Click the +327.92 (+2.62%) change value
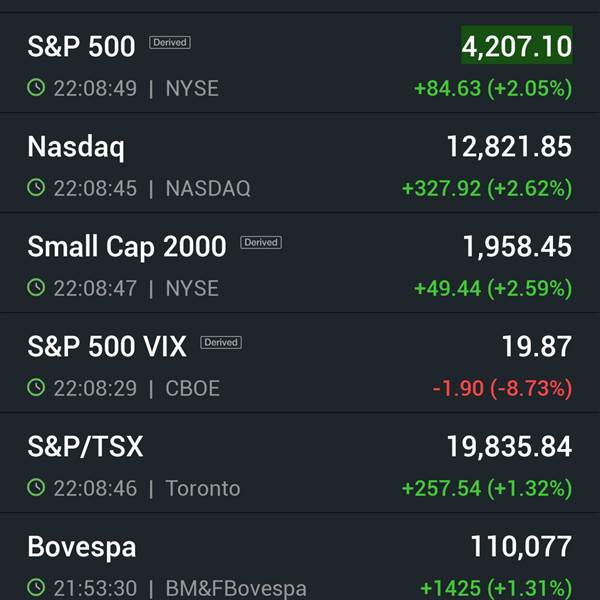Viewport: 600px width, 600px height. (487, 188)
